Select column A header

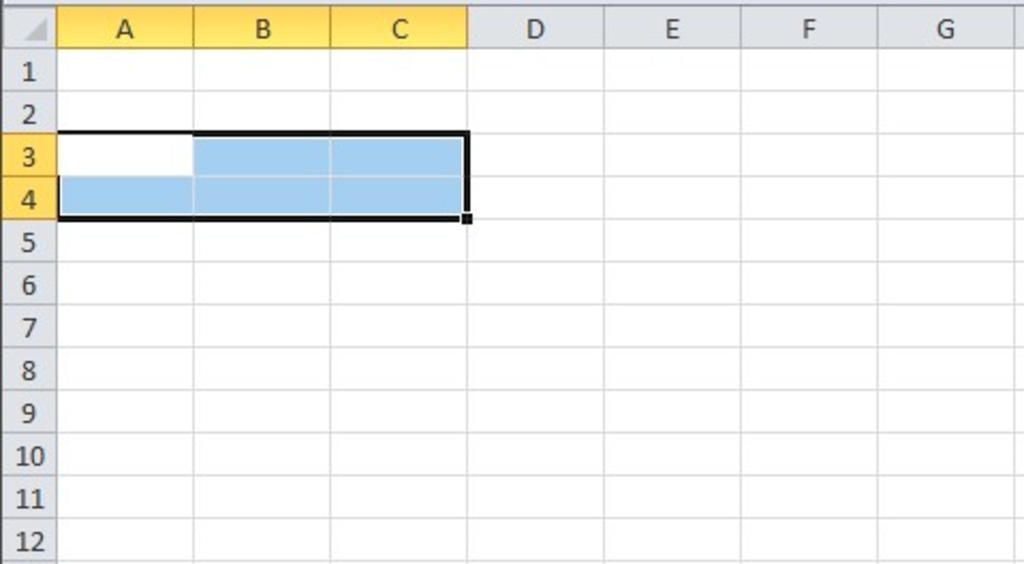(125, 29)
